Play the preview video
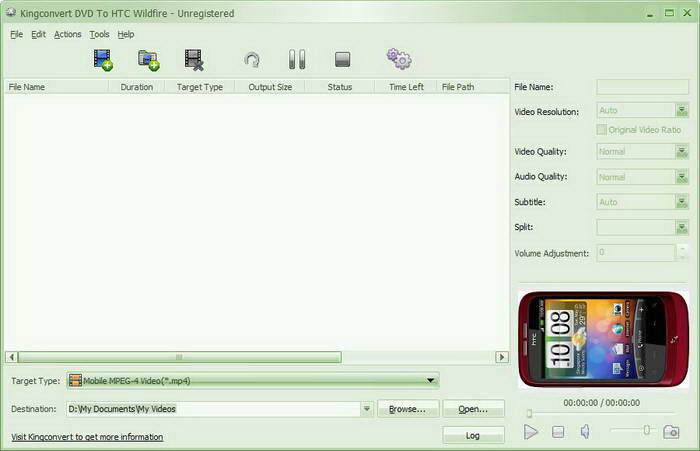The width and height of the screenshot is (700, 451). click(x=531, y=431)
